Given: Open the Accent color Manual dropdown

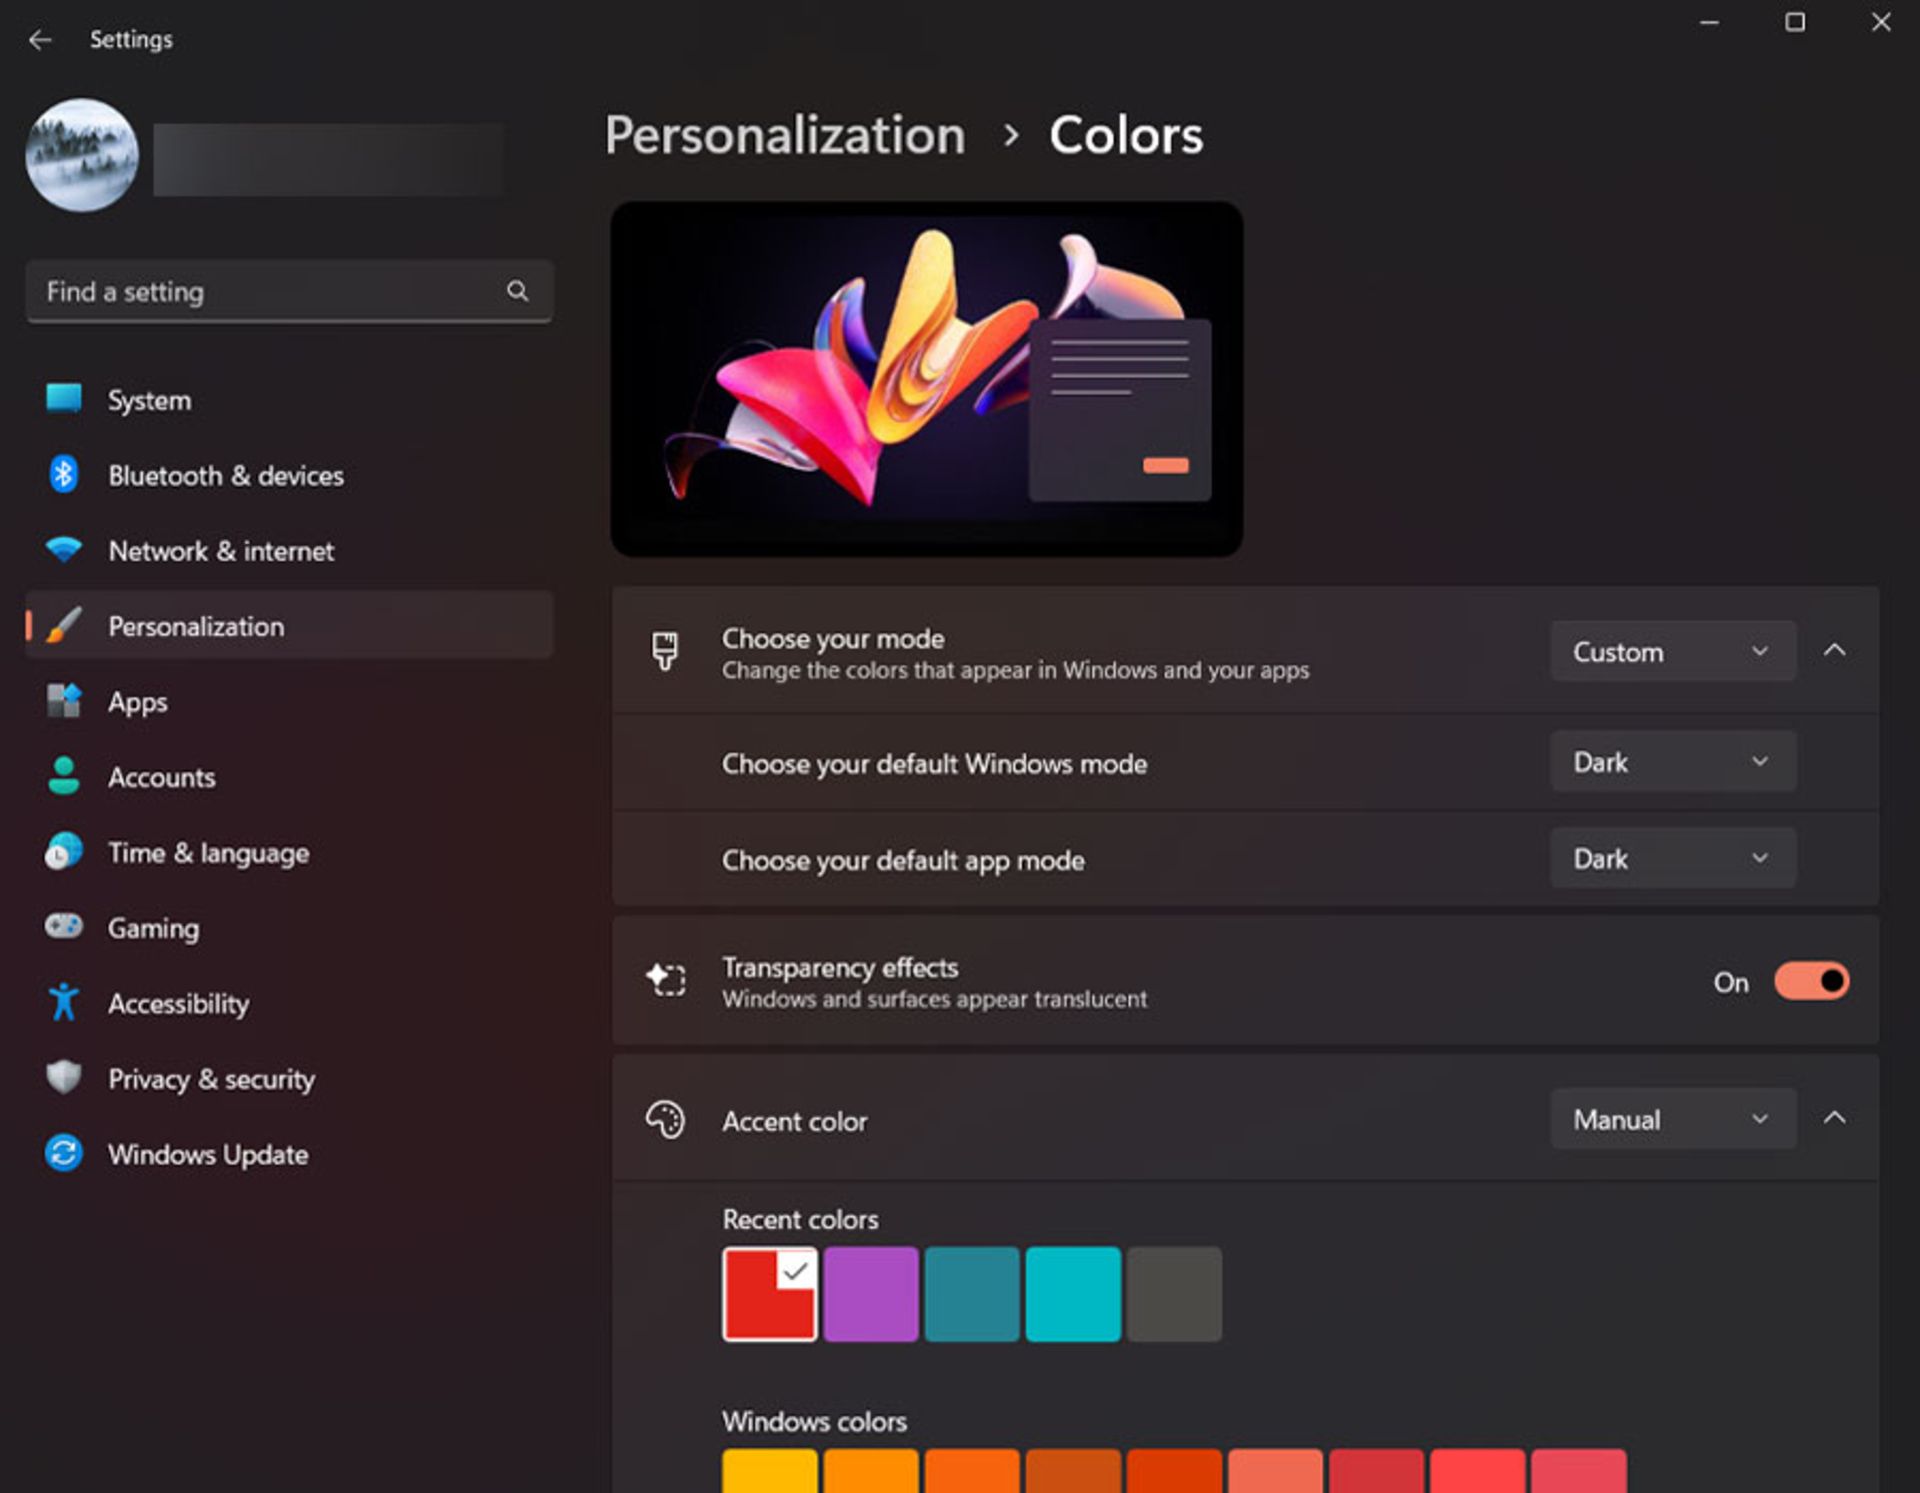Looking at the screenshot, I should click(x=1672, y=1119).
